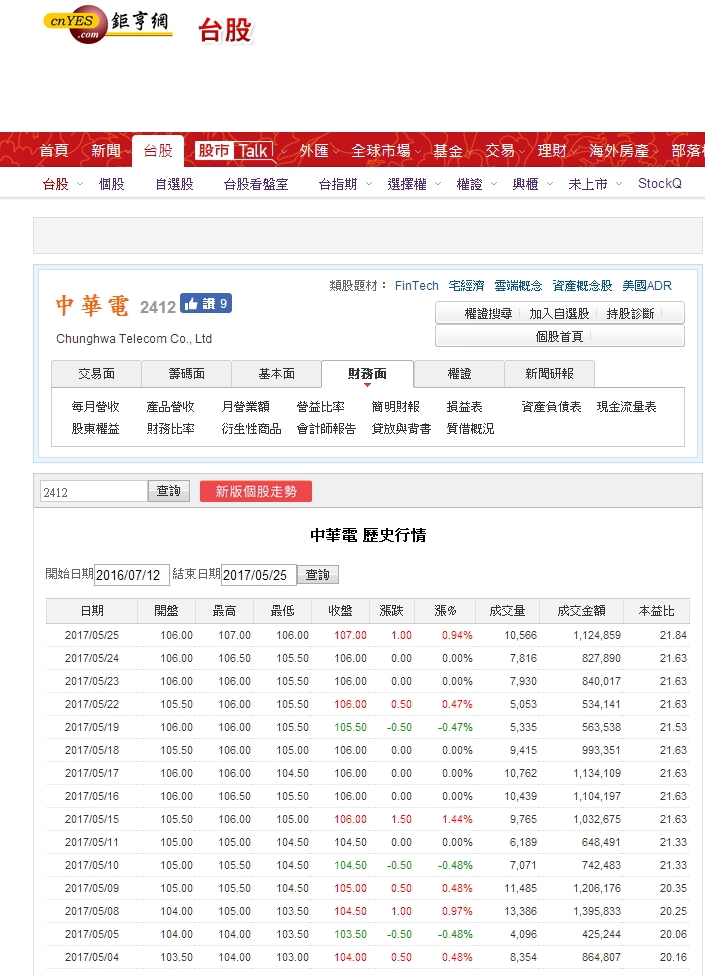Click the 本益比 column header
Viewport: 705px width, 976px height.
[x=656, y=611]
